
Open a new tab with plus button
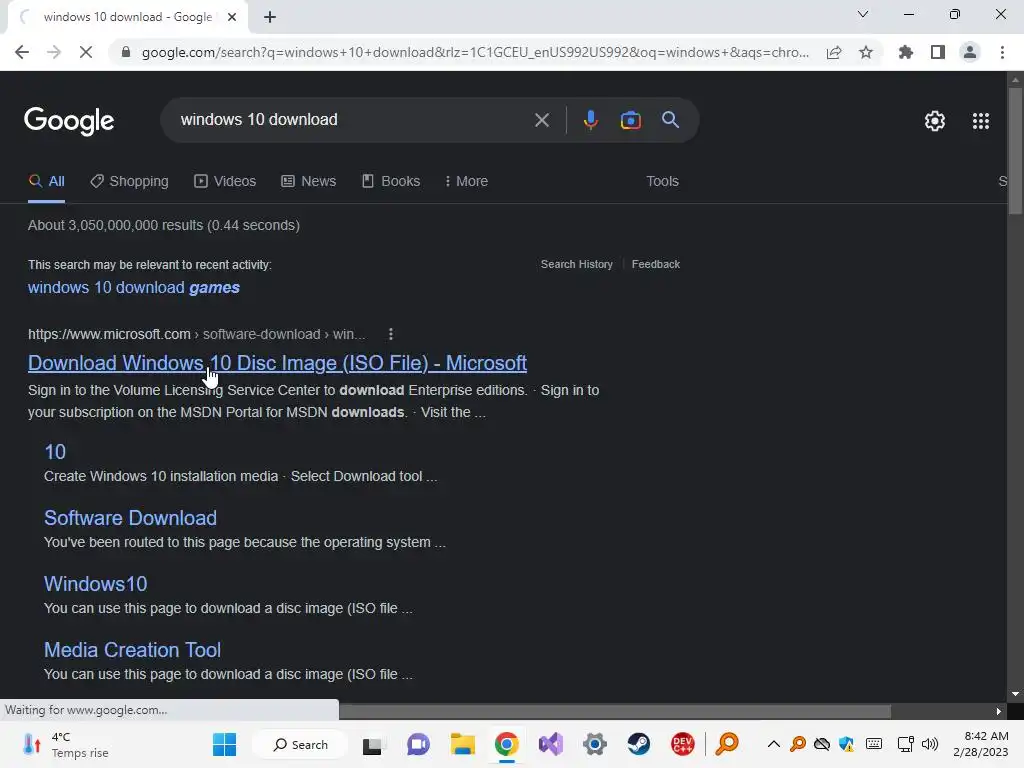coord(270,17)
